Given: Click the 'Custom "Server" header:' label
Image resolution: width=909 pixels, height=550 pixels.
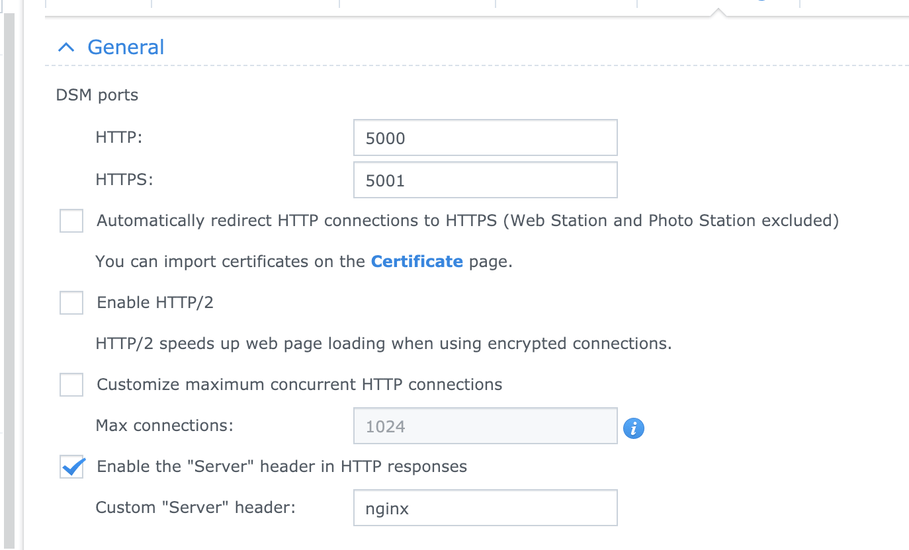Looking at the screenshot, I should click(195, 507).
